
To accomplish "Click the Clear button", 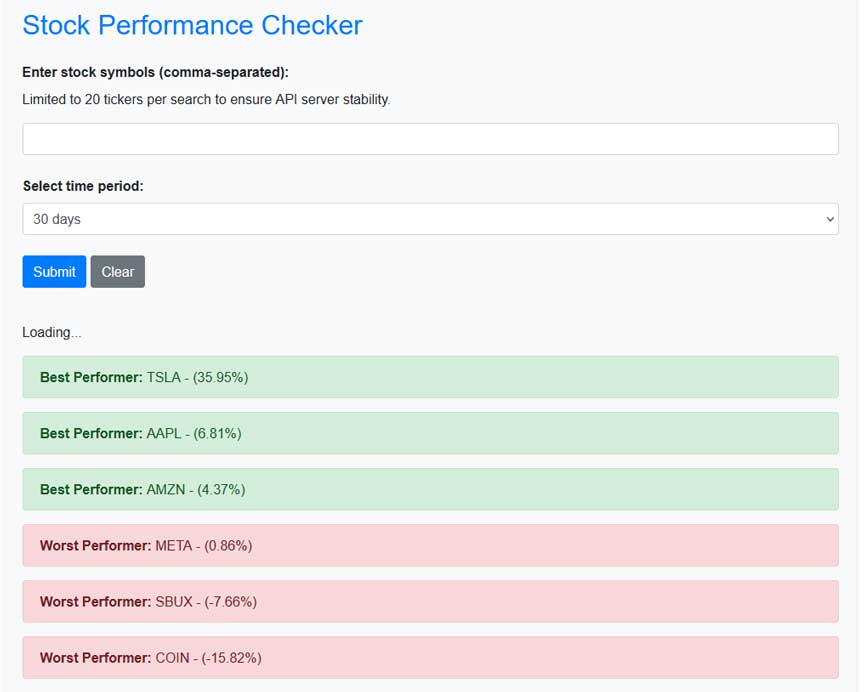I will coord(117,272).
